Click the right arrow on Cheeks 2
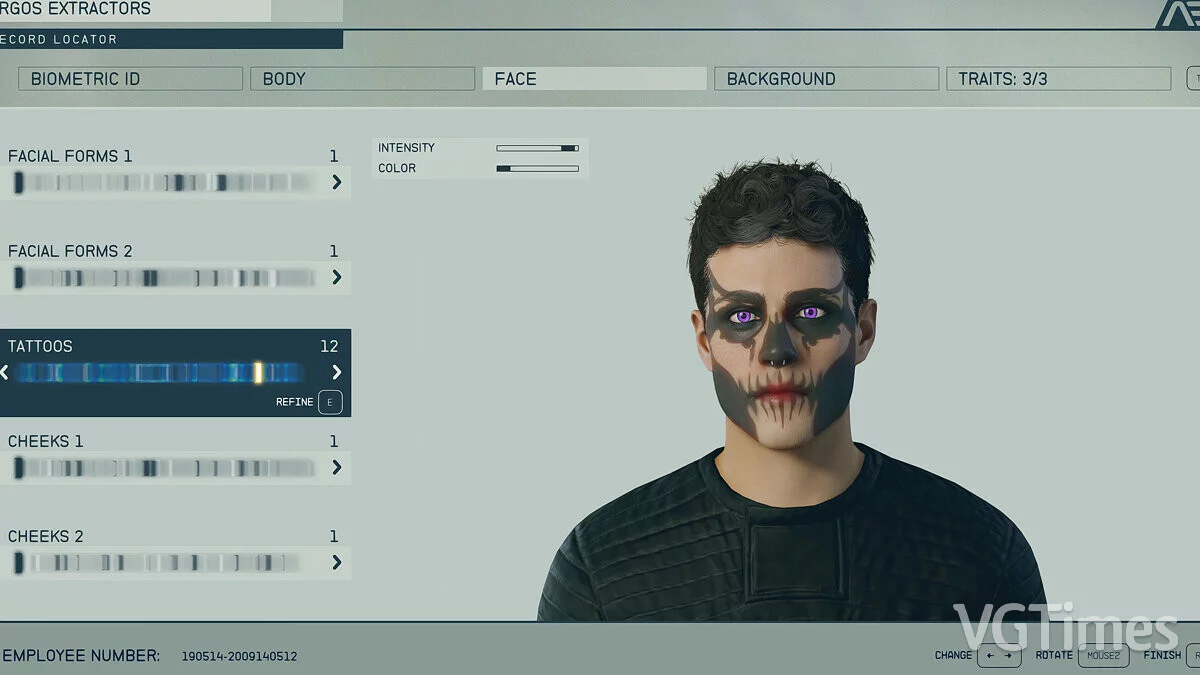Screen dimensions: 1200x675 [x=336, y=562]
